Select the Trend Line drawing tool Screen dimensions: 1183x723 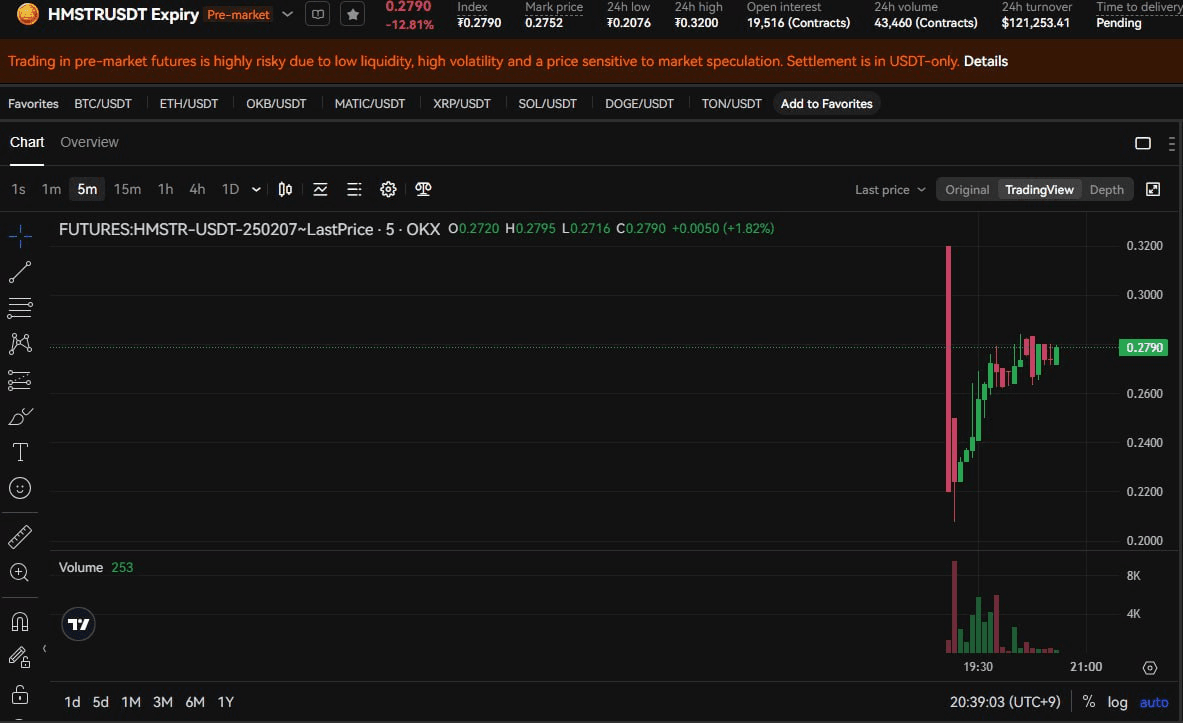[20, 271]
